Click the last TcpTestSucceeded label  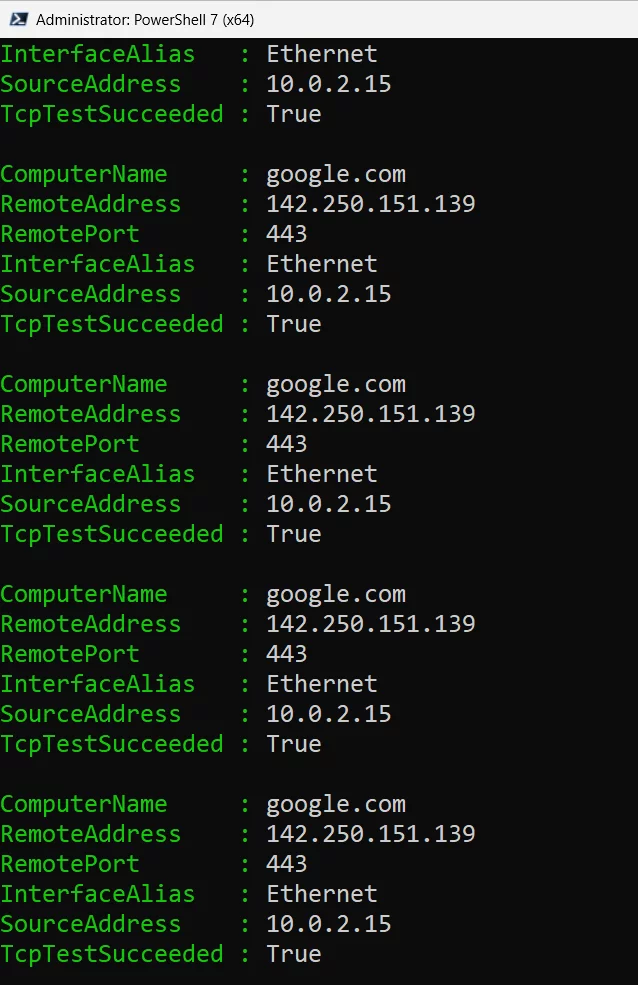click(112, 954)
